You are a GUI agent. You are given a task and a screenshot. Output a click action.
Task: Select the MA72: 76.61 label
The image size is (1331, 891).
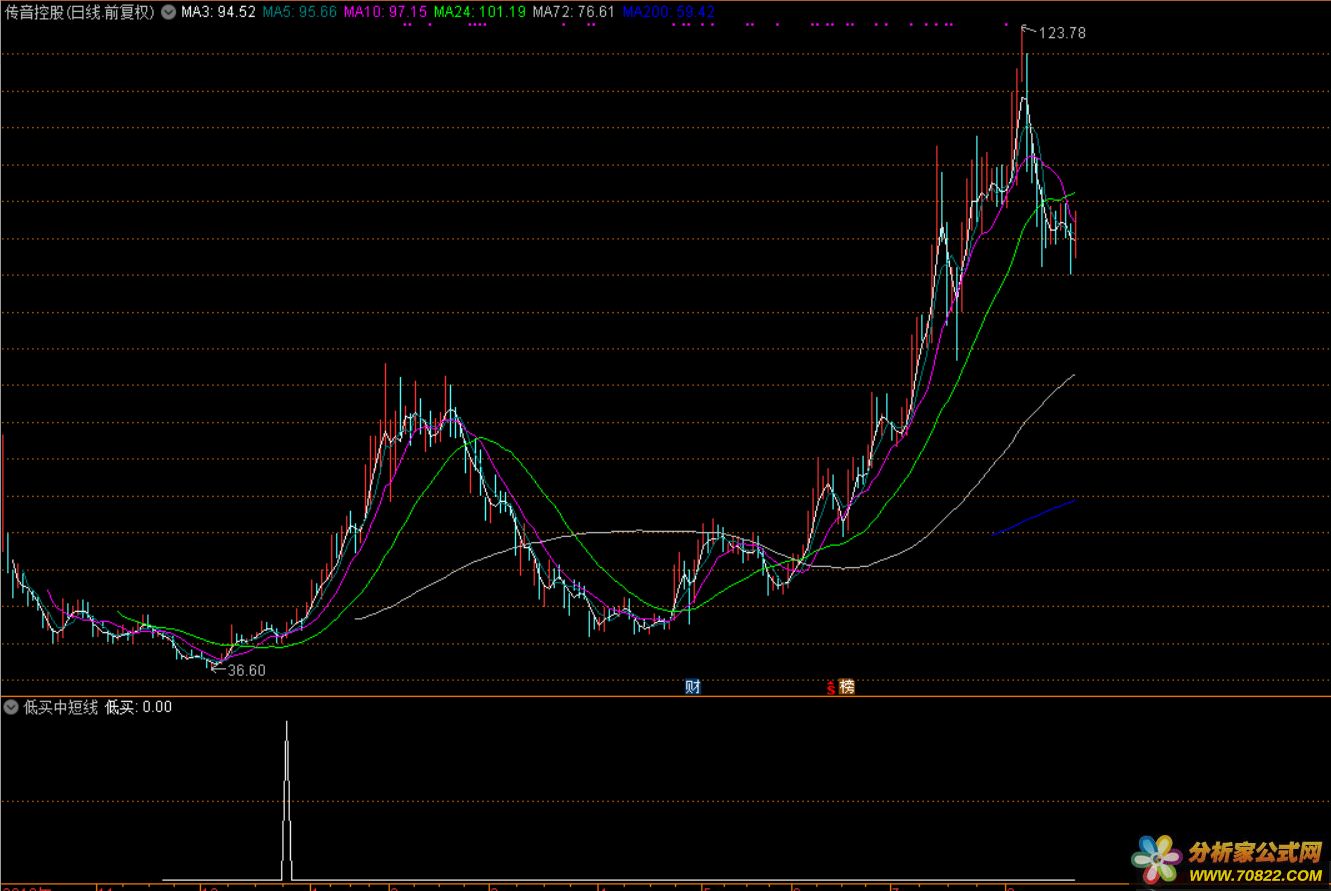[573, 12]
